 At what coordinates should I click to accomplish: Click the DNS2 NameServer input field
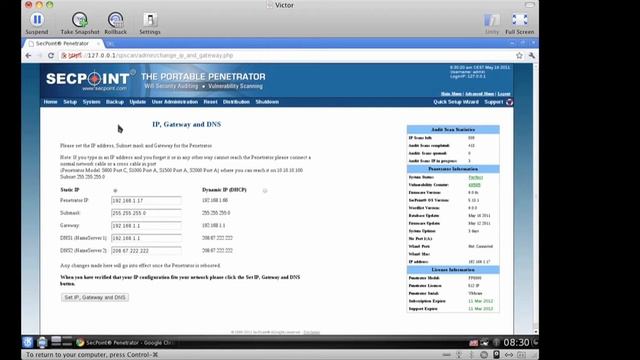(146, 251)
